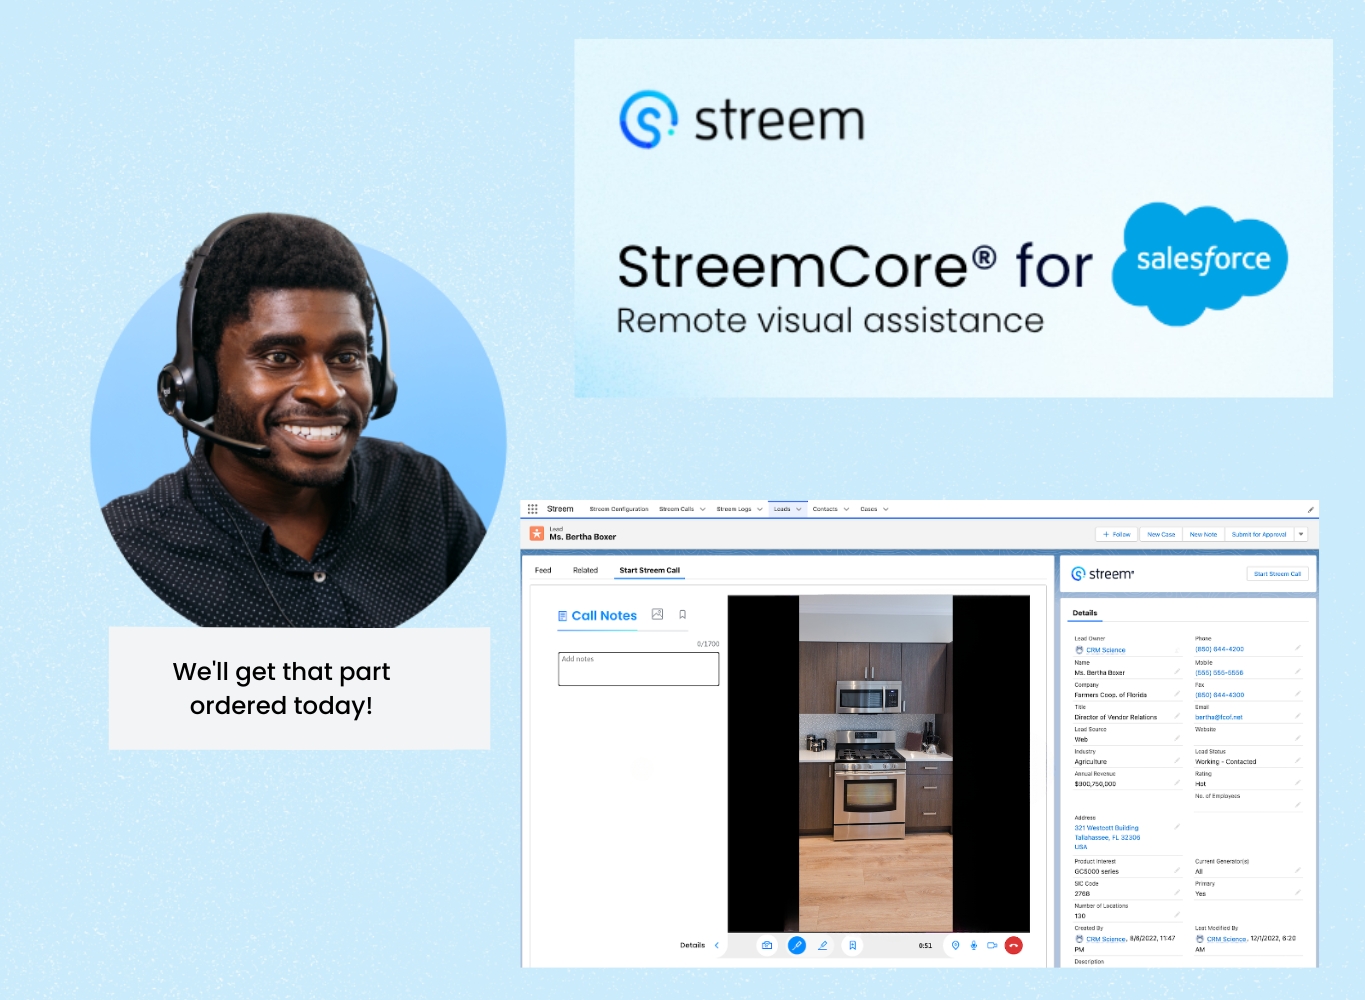Edit the Company field pencil icon

coord(1177,693)
